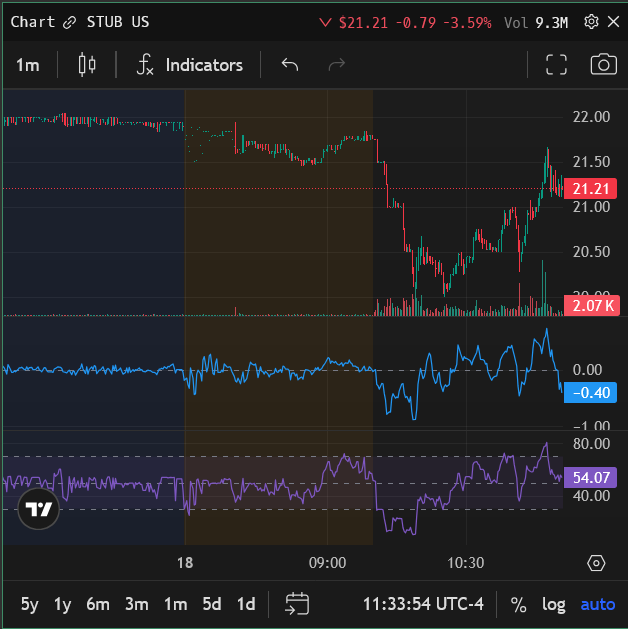Select the 5y date range
Viewport: 628px width, 629px height.
[x=29, y=604]
